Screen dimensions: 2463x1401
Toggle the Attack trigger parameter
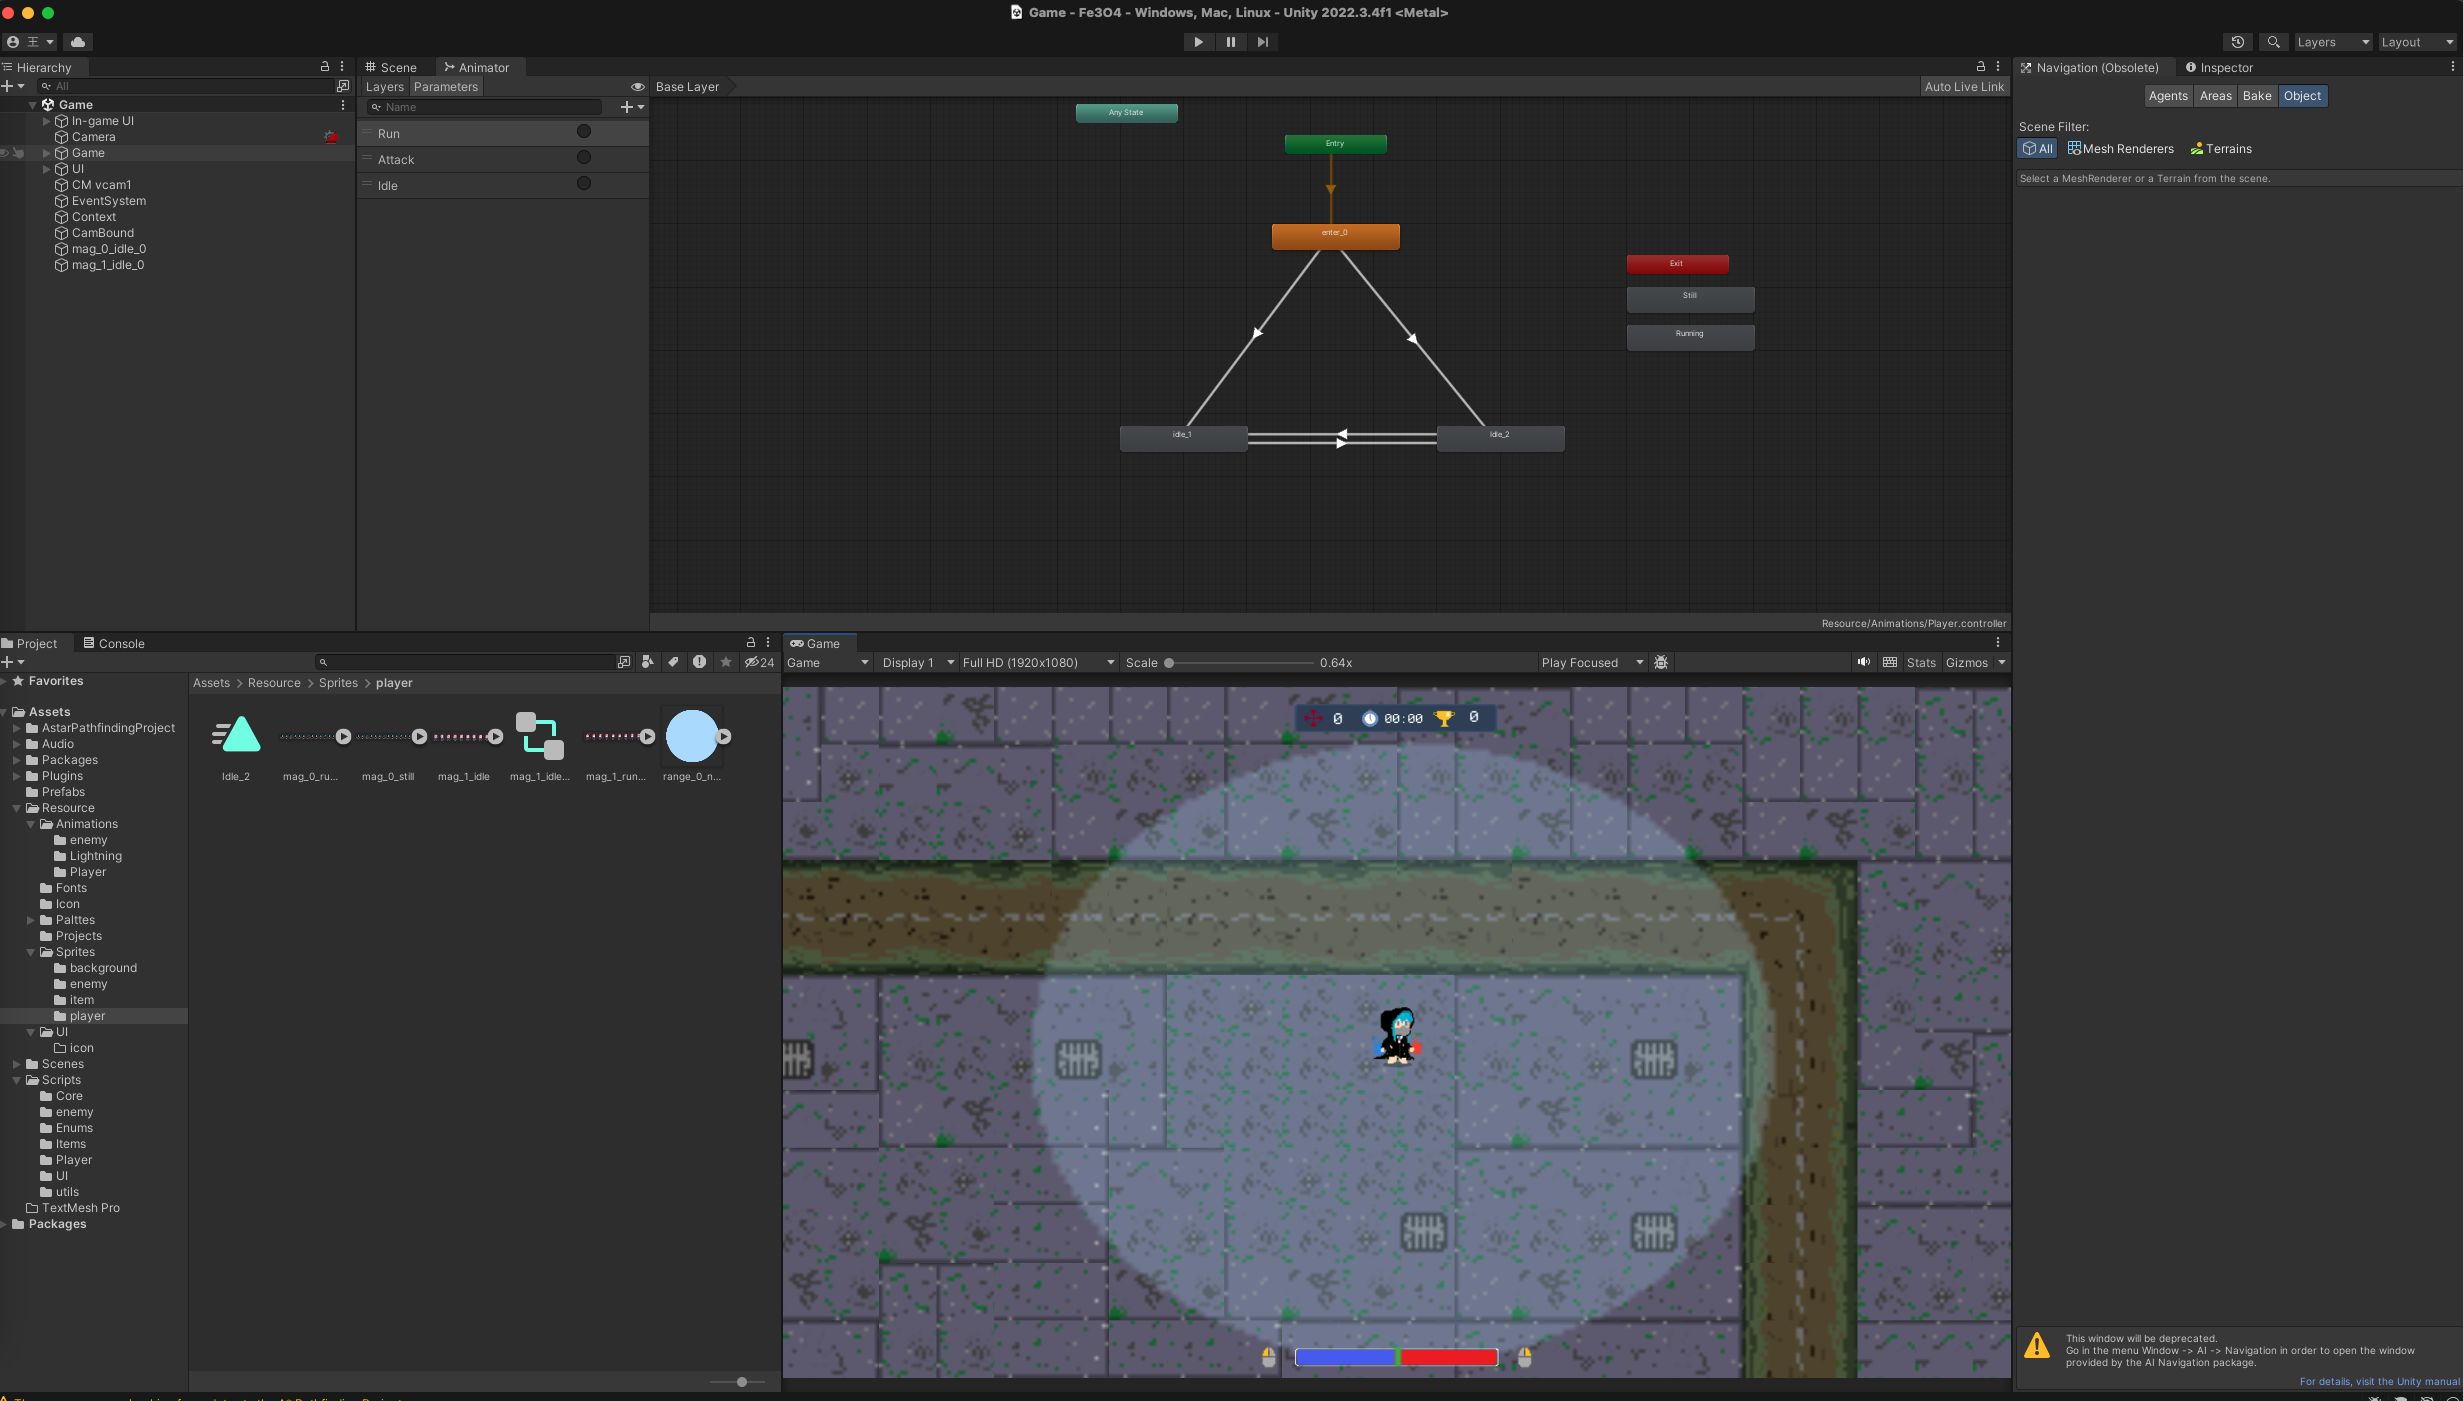coord(584,158)
